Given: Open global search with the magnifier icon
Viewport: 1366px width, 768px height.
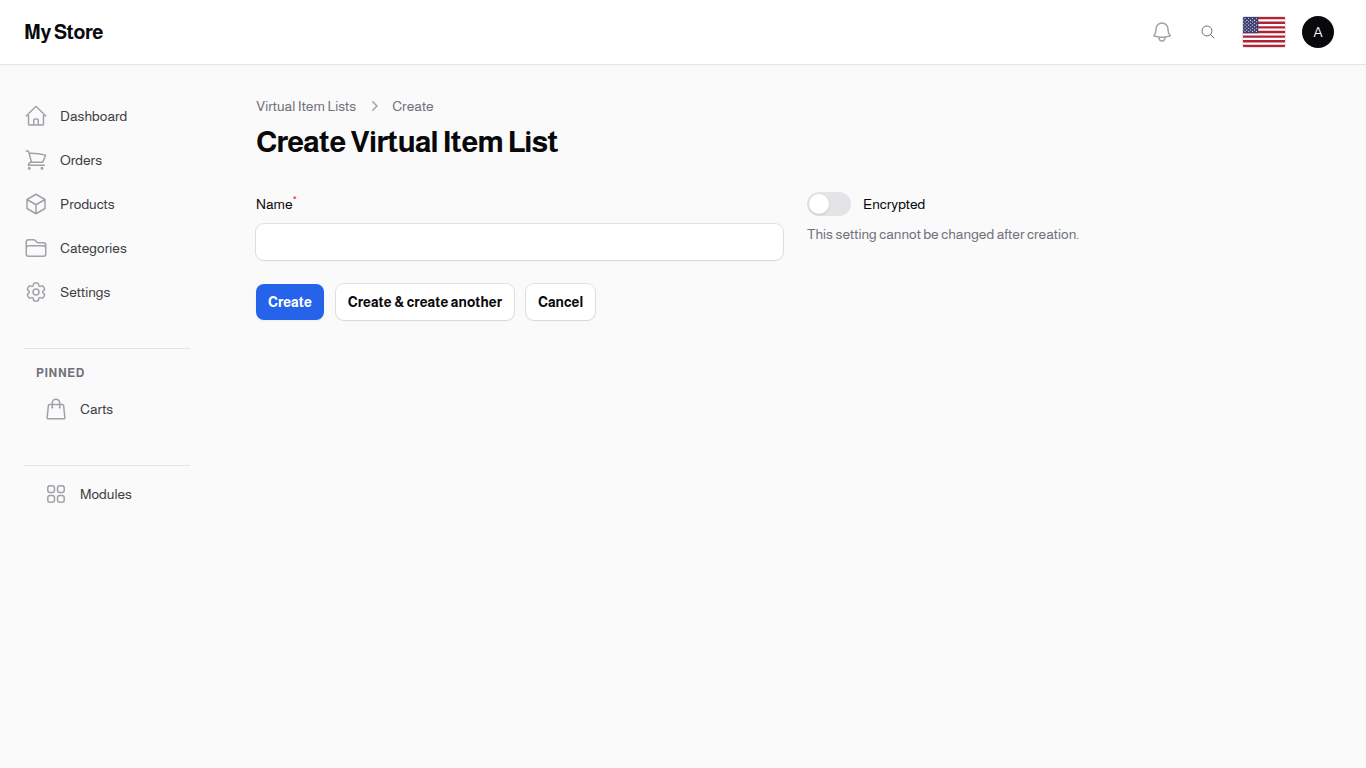Looking at the screenshot, I should tap(1208, 31).
